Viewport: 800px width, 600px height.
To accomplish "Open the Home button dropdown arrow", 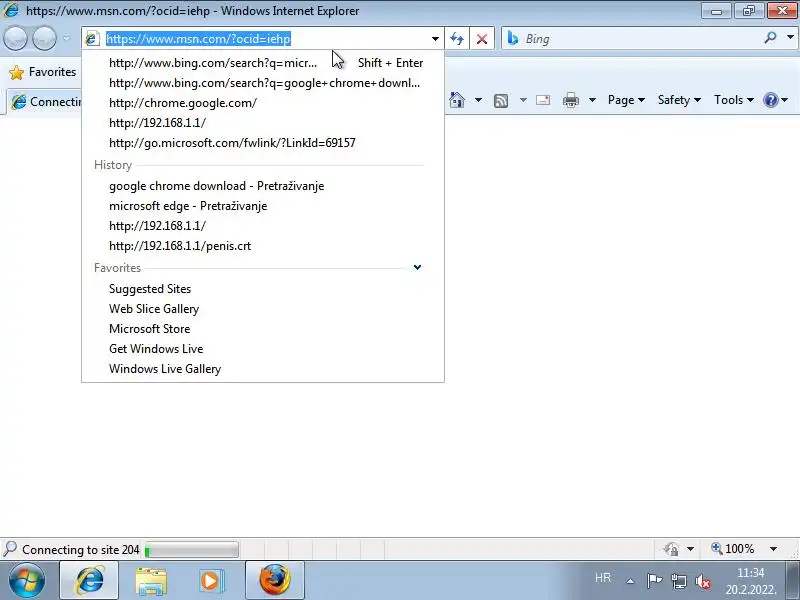I will pos(478,100).
